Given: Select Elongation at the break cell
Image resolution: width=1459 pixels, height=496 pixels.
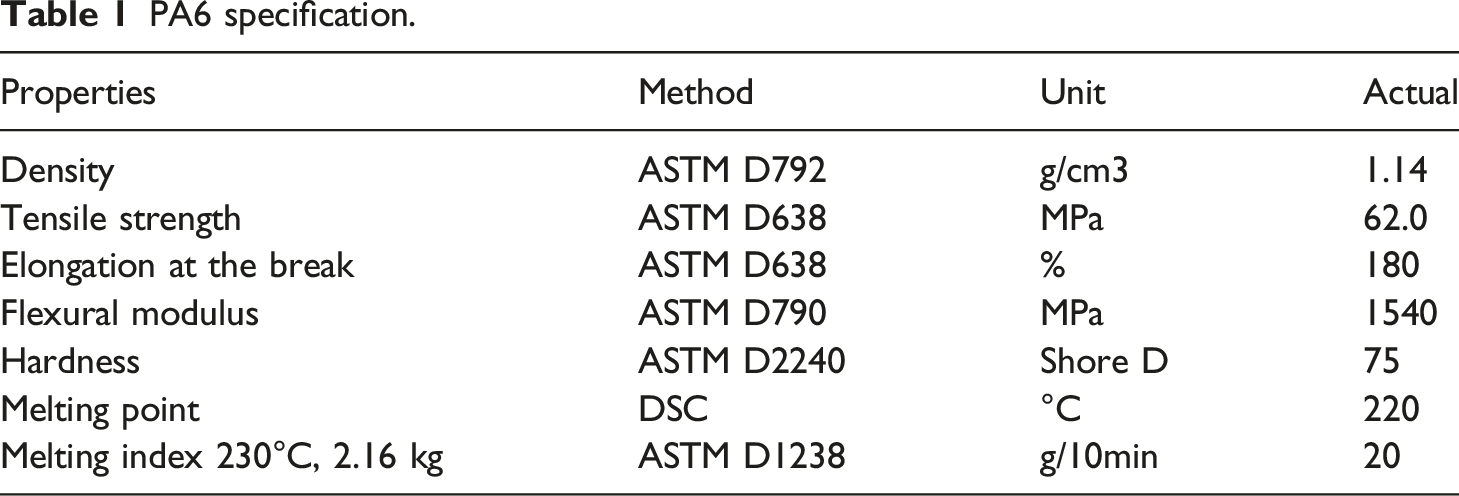Looking at the screenshot, I should tap(177, 266).
